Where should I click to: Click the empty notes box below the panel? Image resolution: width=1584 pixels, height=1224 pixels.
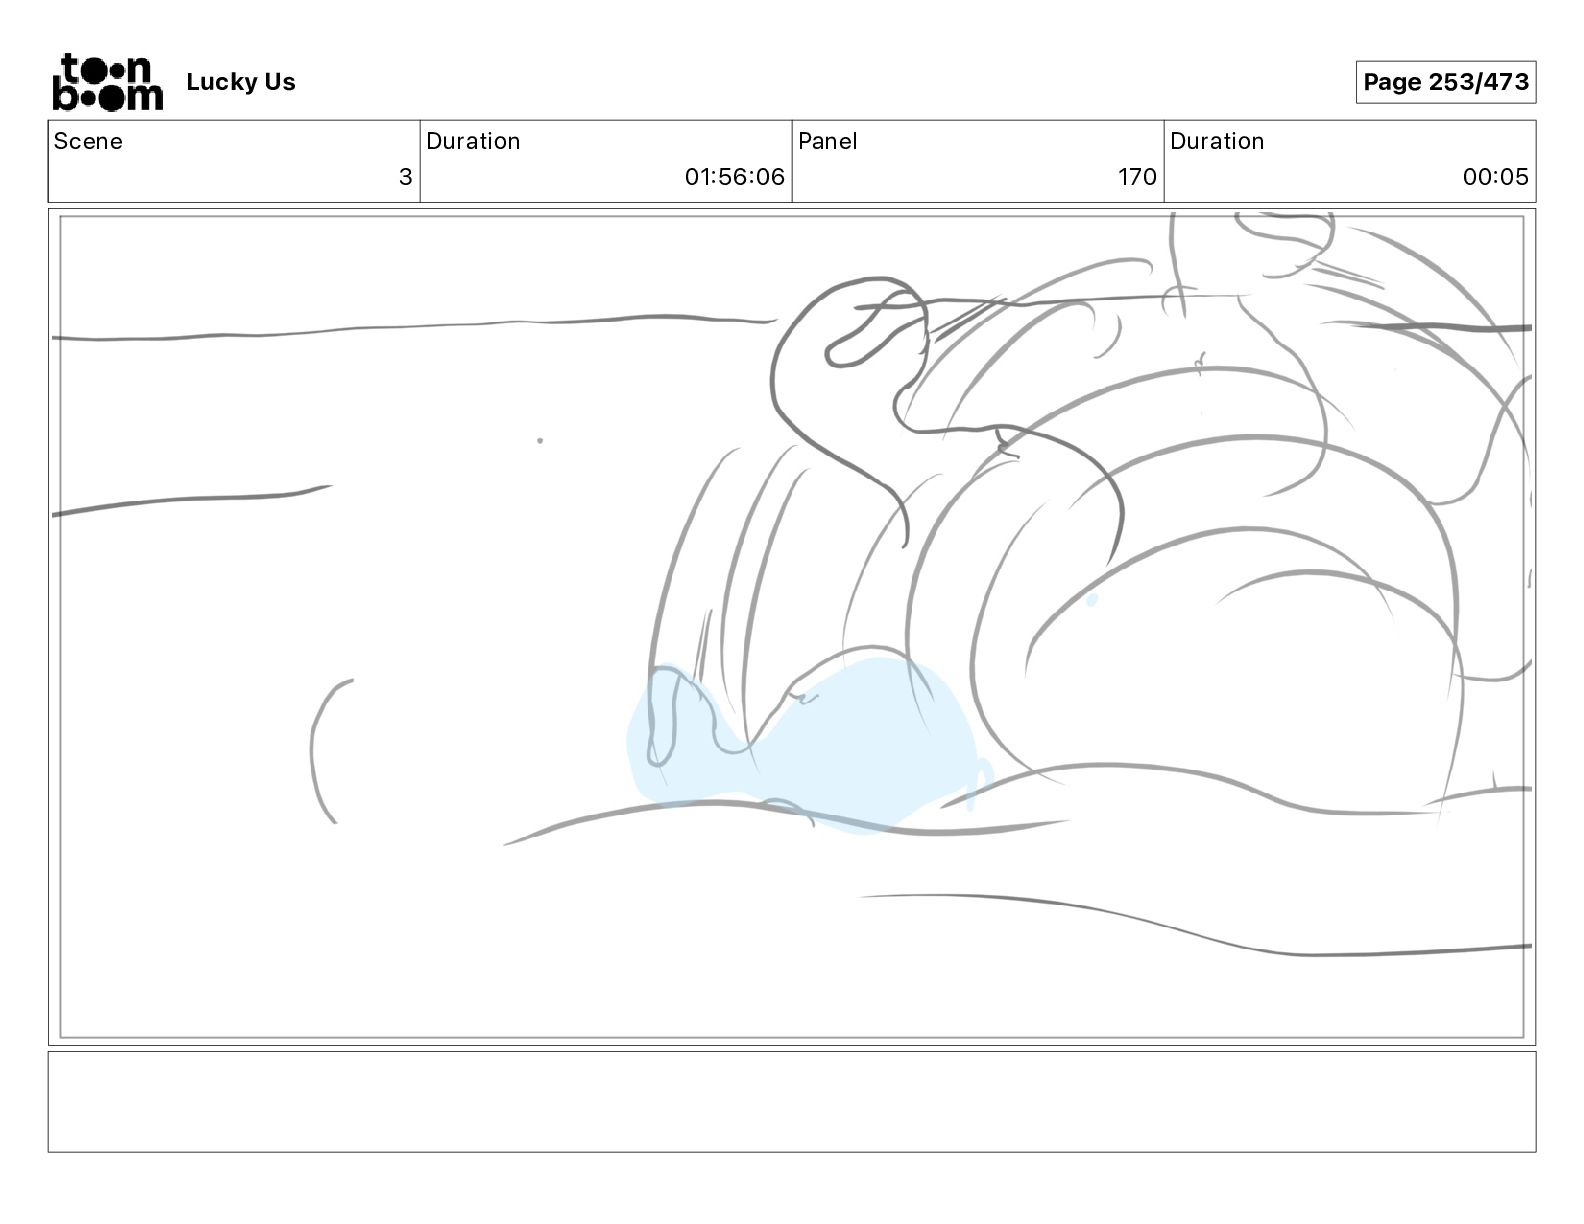pyautogui.click(x=792, y=1102)
